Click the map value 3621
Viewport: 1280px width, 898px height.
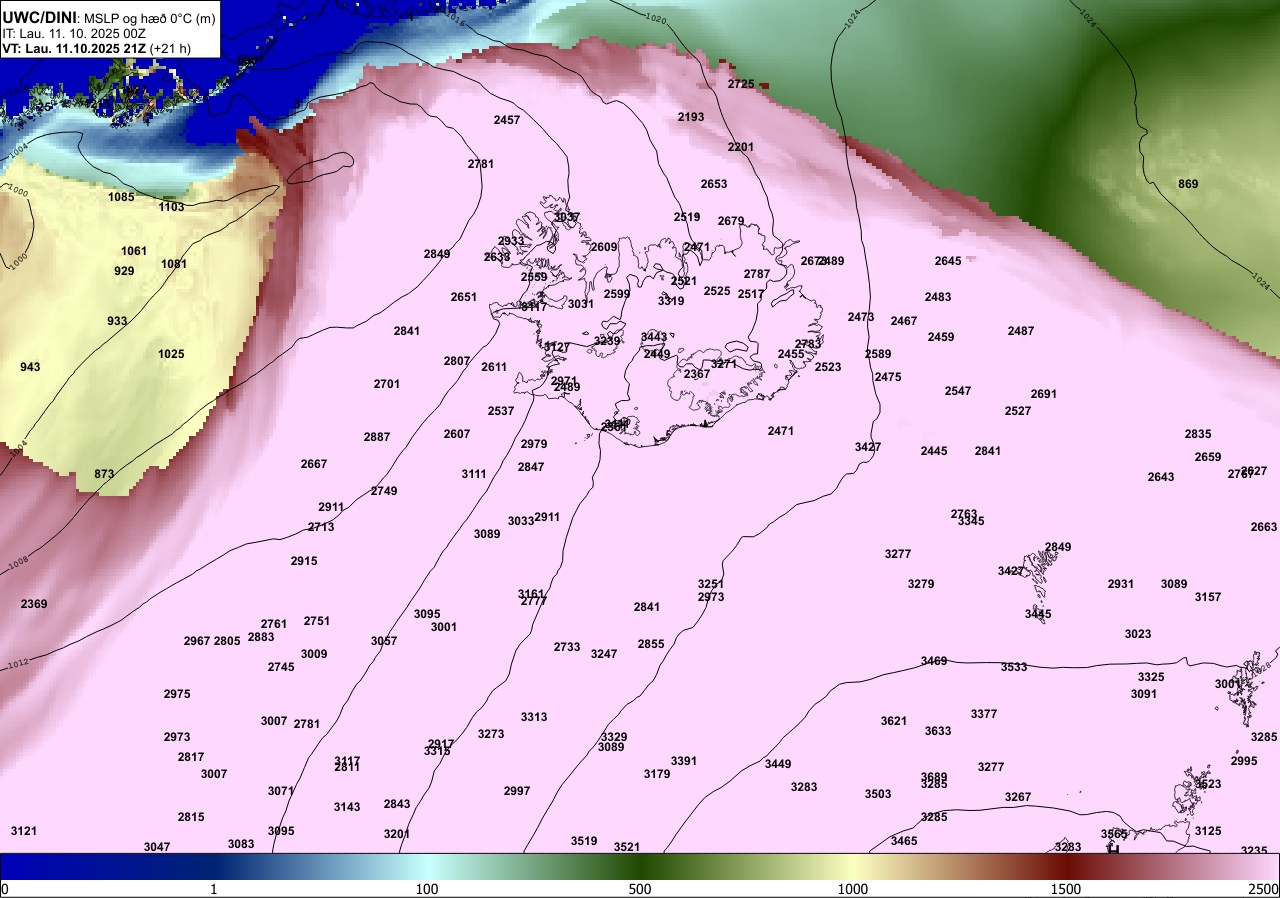[894, 721]
